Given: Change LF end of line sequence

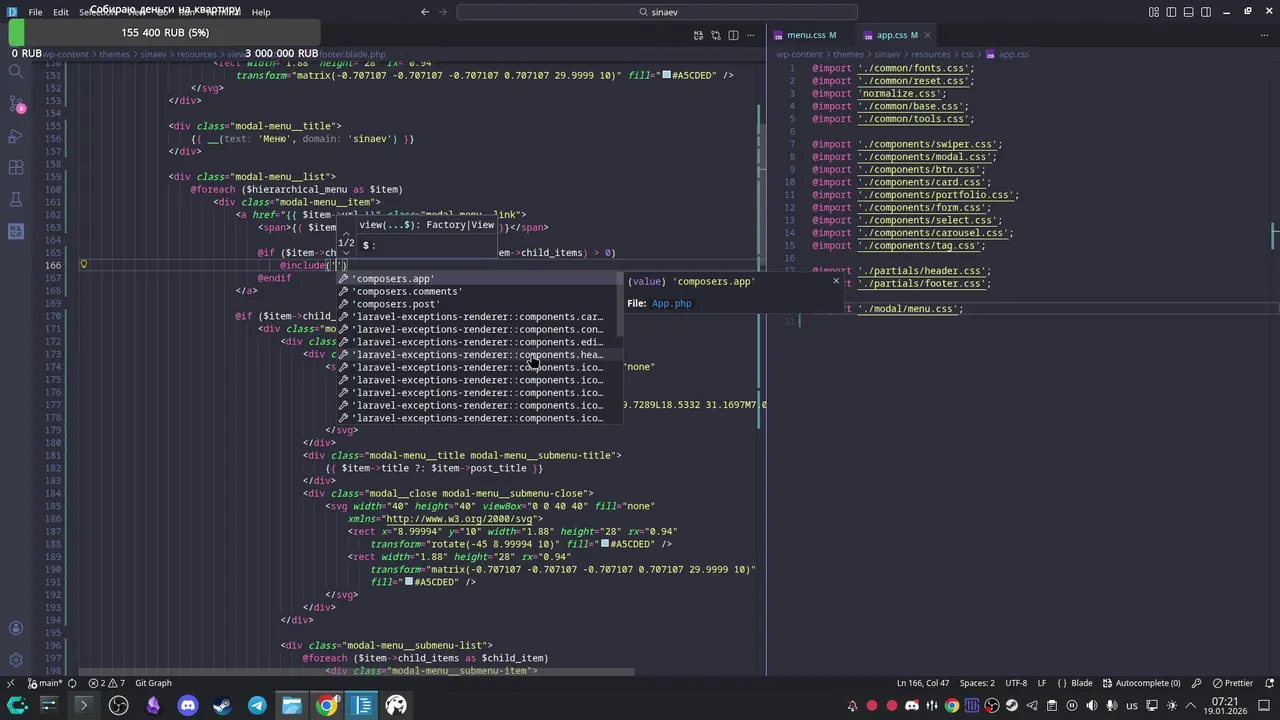Looking at the screenshot, I should pos(1042,683).
